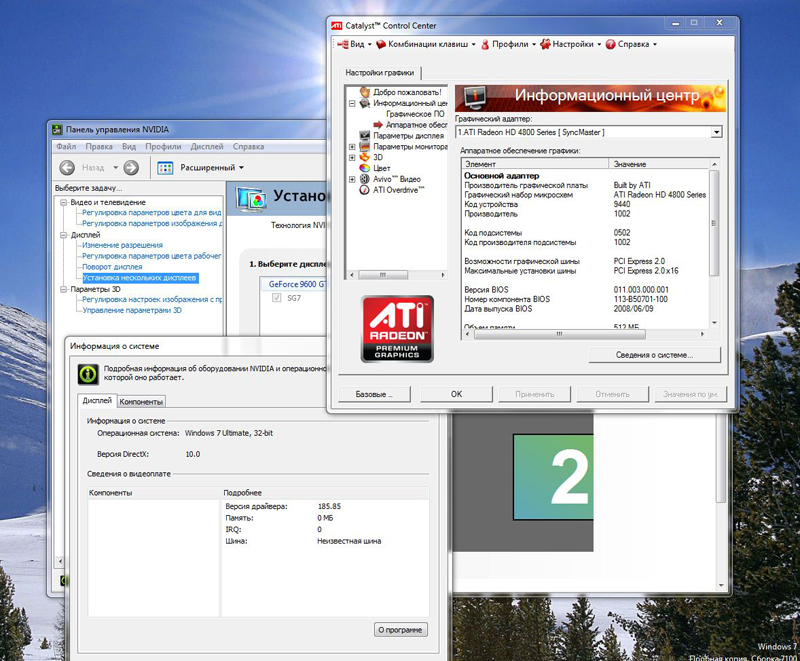Open the Графический адаптер dropdown

pyautogui.click(x=716, y=131)
